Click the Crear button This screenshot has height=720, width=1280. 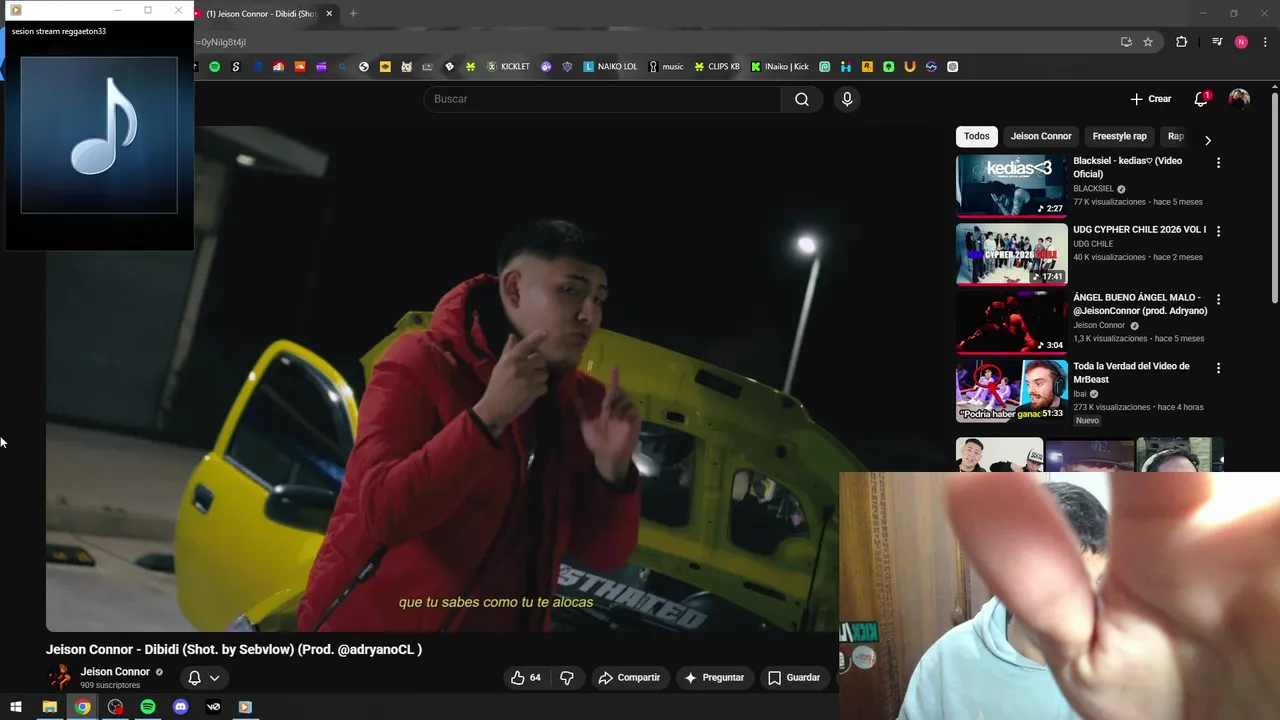[1151, 99]
